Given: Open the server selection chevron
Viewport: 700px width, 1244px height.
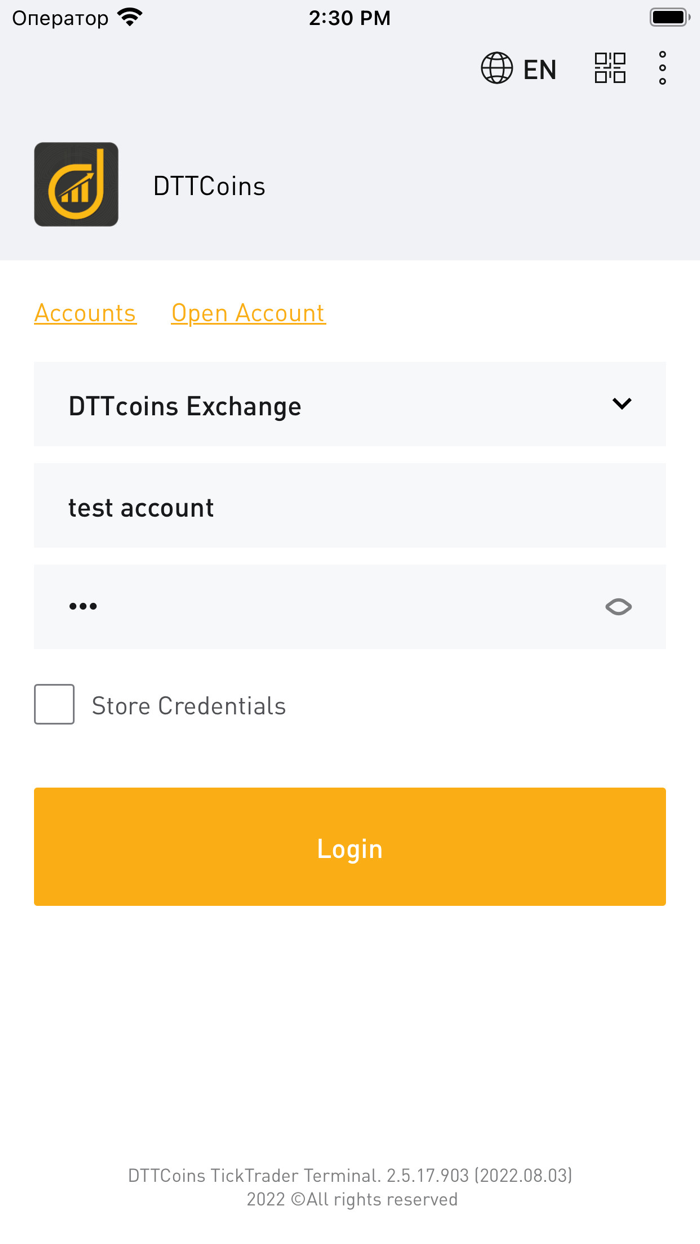Looking at the screenshot, I should pos(621,404).
